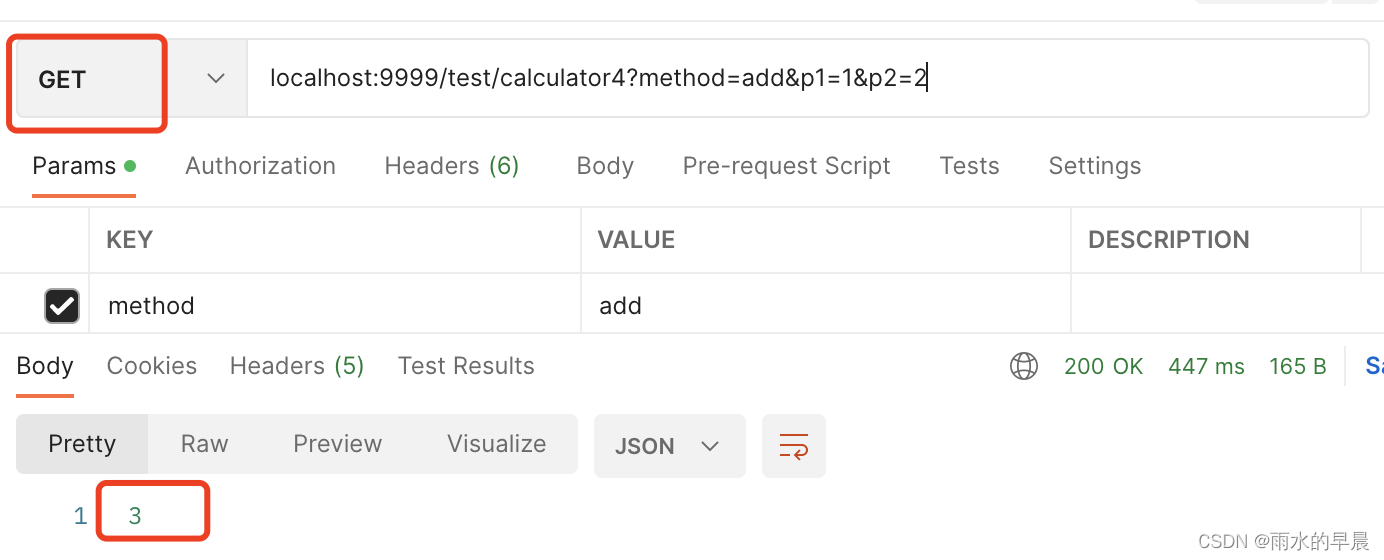Screen dimensions: 1384x560
Task: Open the Pre-request Script tab
Action: pyautogui.click(x=786, y=166)
